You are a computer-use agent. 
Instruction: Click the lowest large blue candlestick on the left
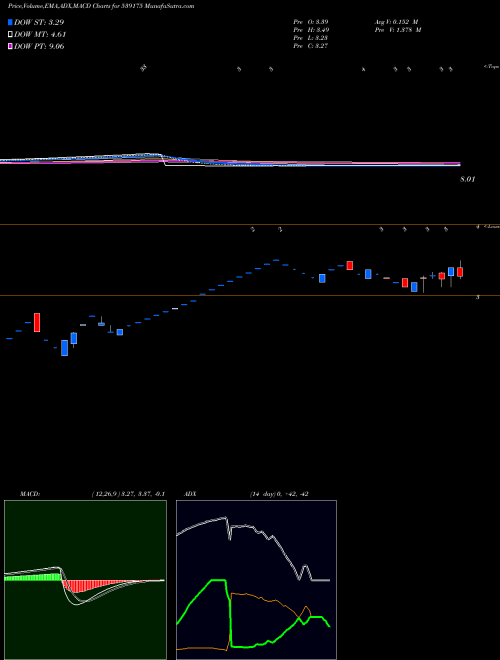64,348
